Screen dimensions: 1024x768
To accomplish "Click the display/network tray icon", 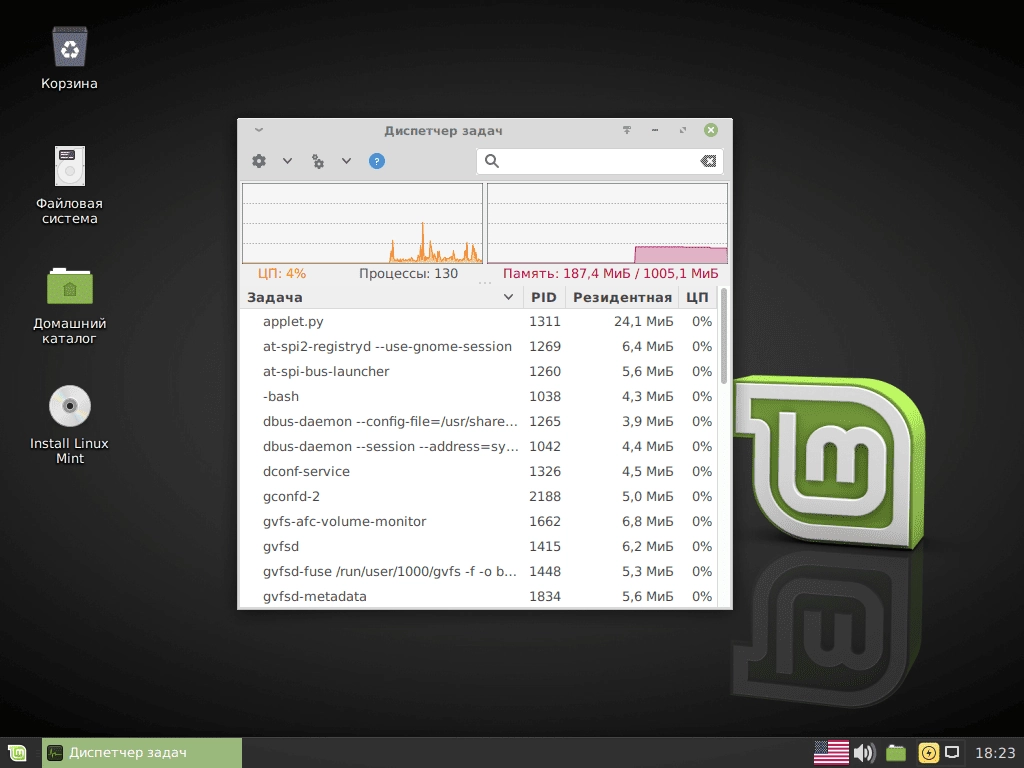I will pos(952,753).
